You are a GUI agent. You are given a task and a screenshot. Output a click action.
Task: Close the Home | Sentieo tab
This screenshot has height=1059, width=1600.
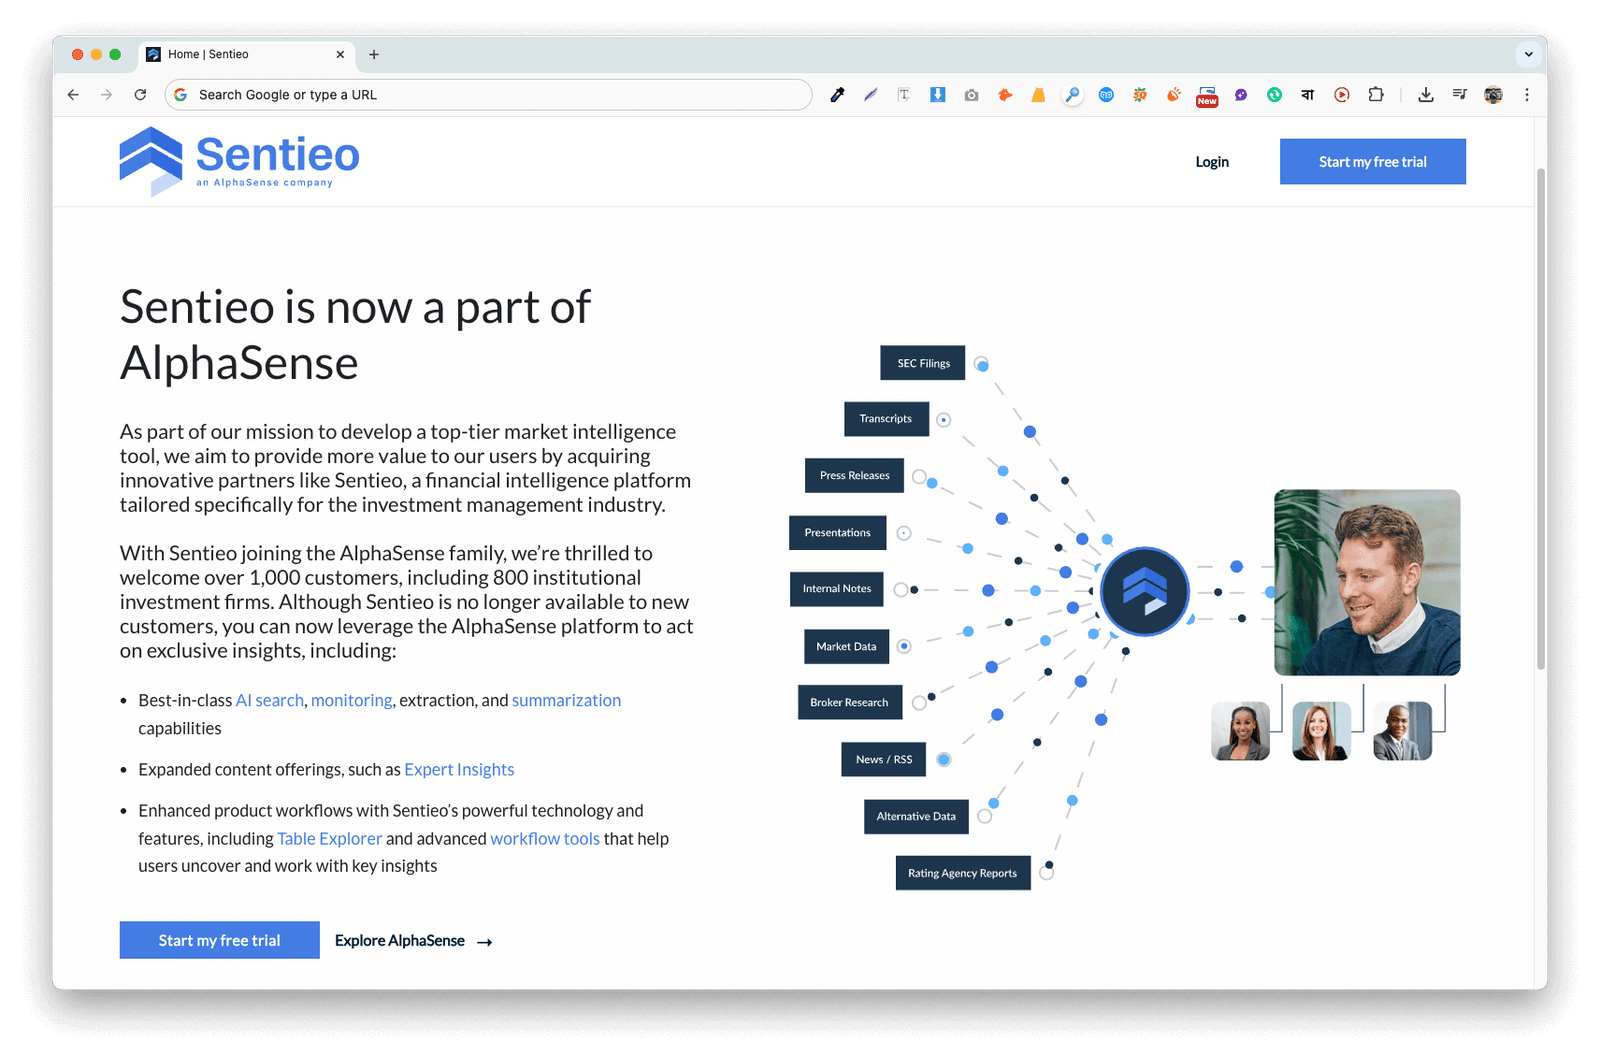[x=340, y=55]
